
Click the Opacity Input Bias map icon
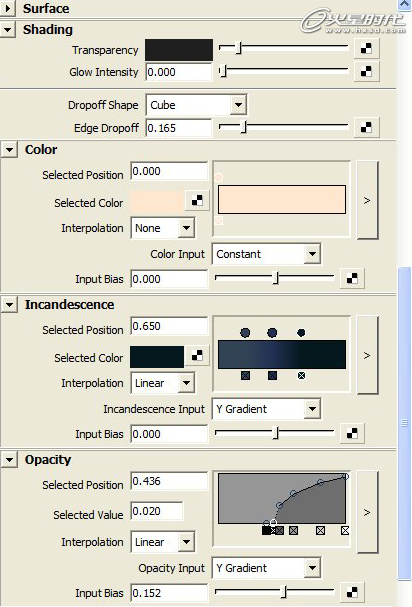pos(352,592)
